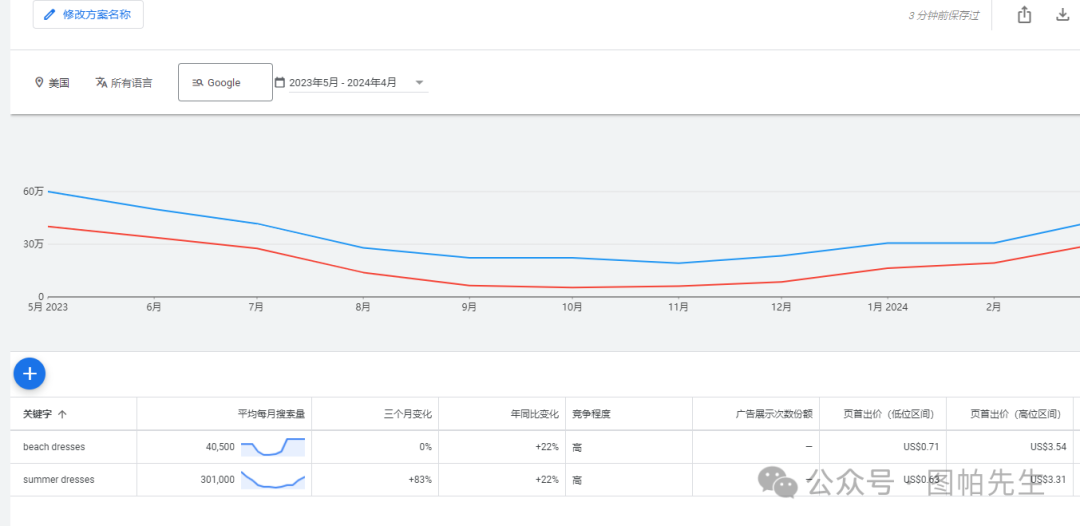Click the pencil icon beside 修改方案名称
Screen dimensions: 1080x526
(x=50, y=15)
